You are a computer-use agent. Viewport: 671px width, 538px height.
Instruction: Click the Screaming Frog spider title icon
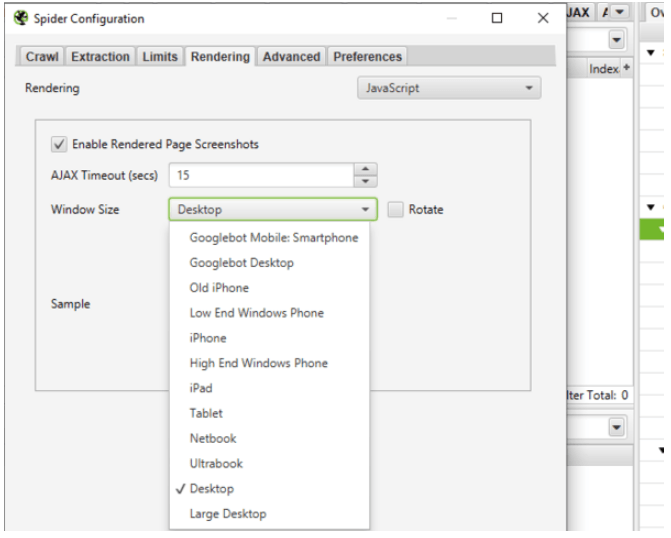14,19
